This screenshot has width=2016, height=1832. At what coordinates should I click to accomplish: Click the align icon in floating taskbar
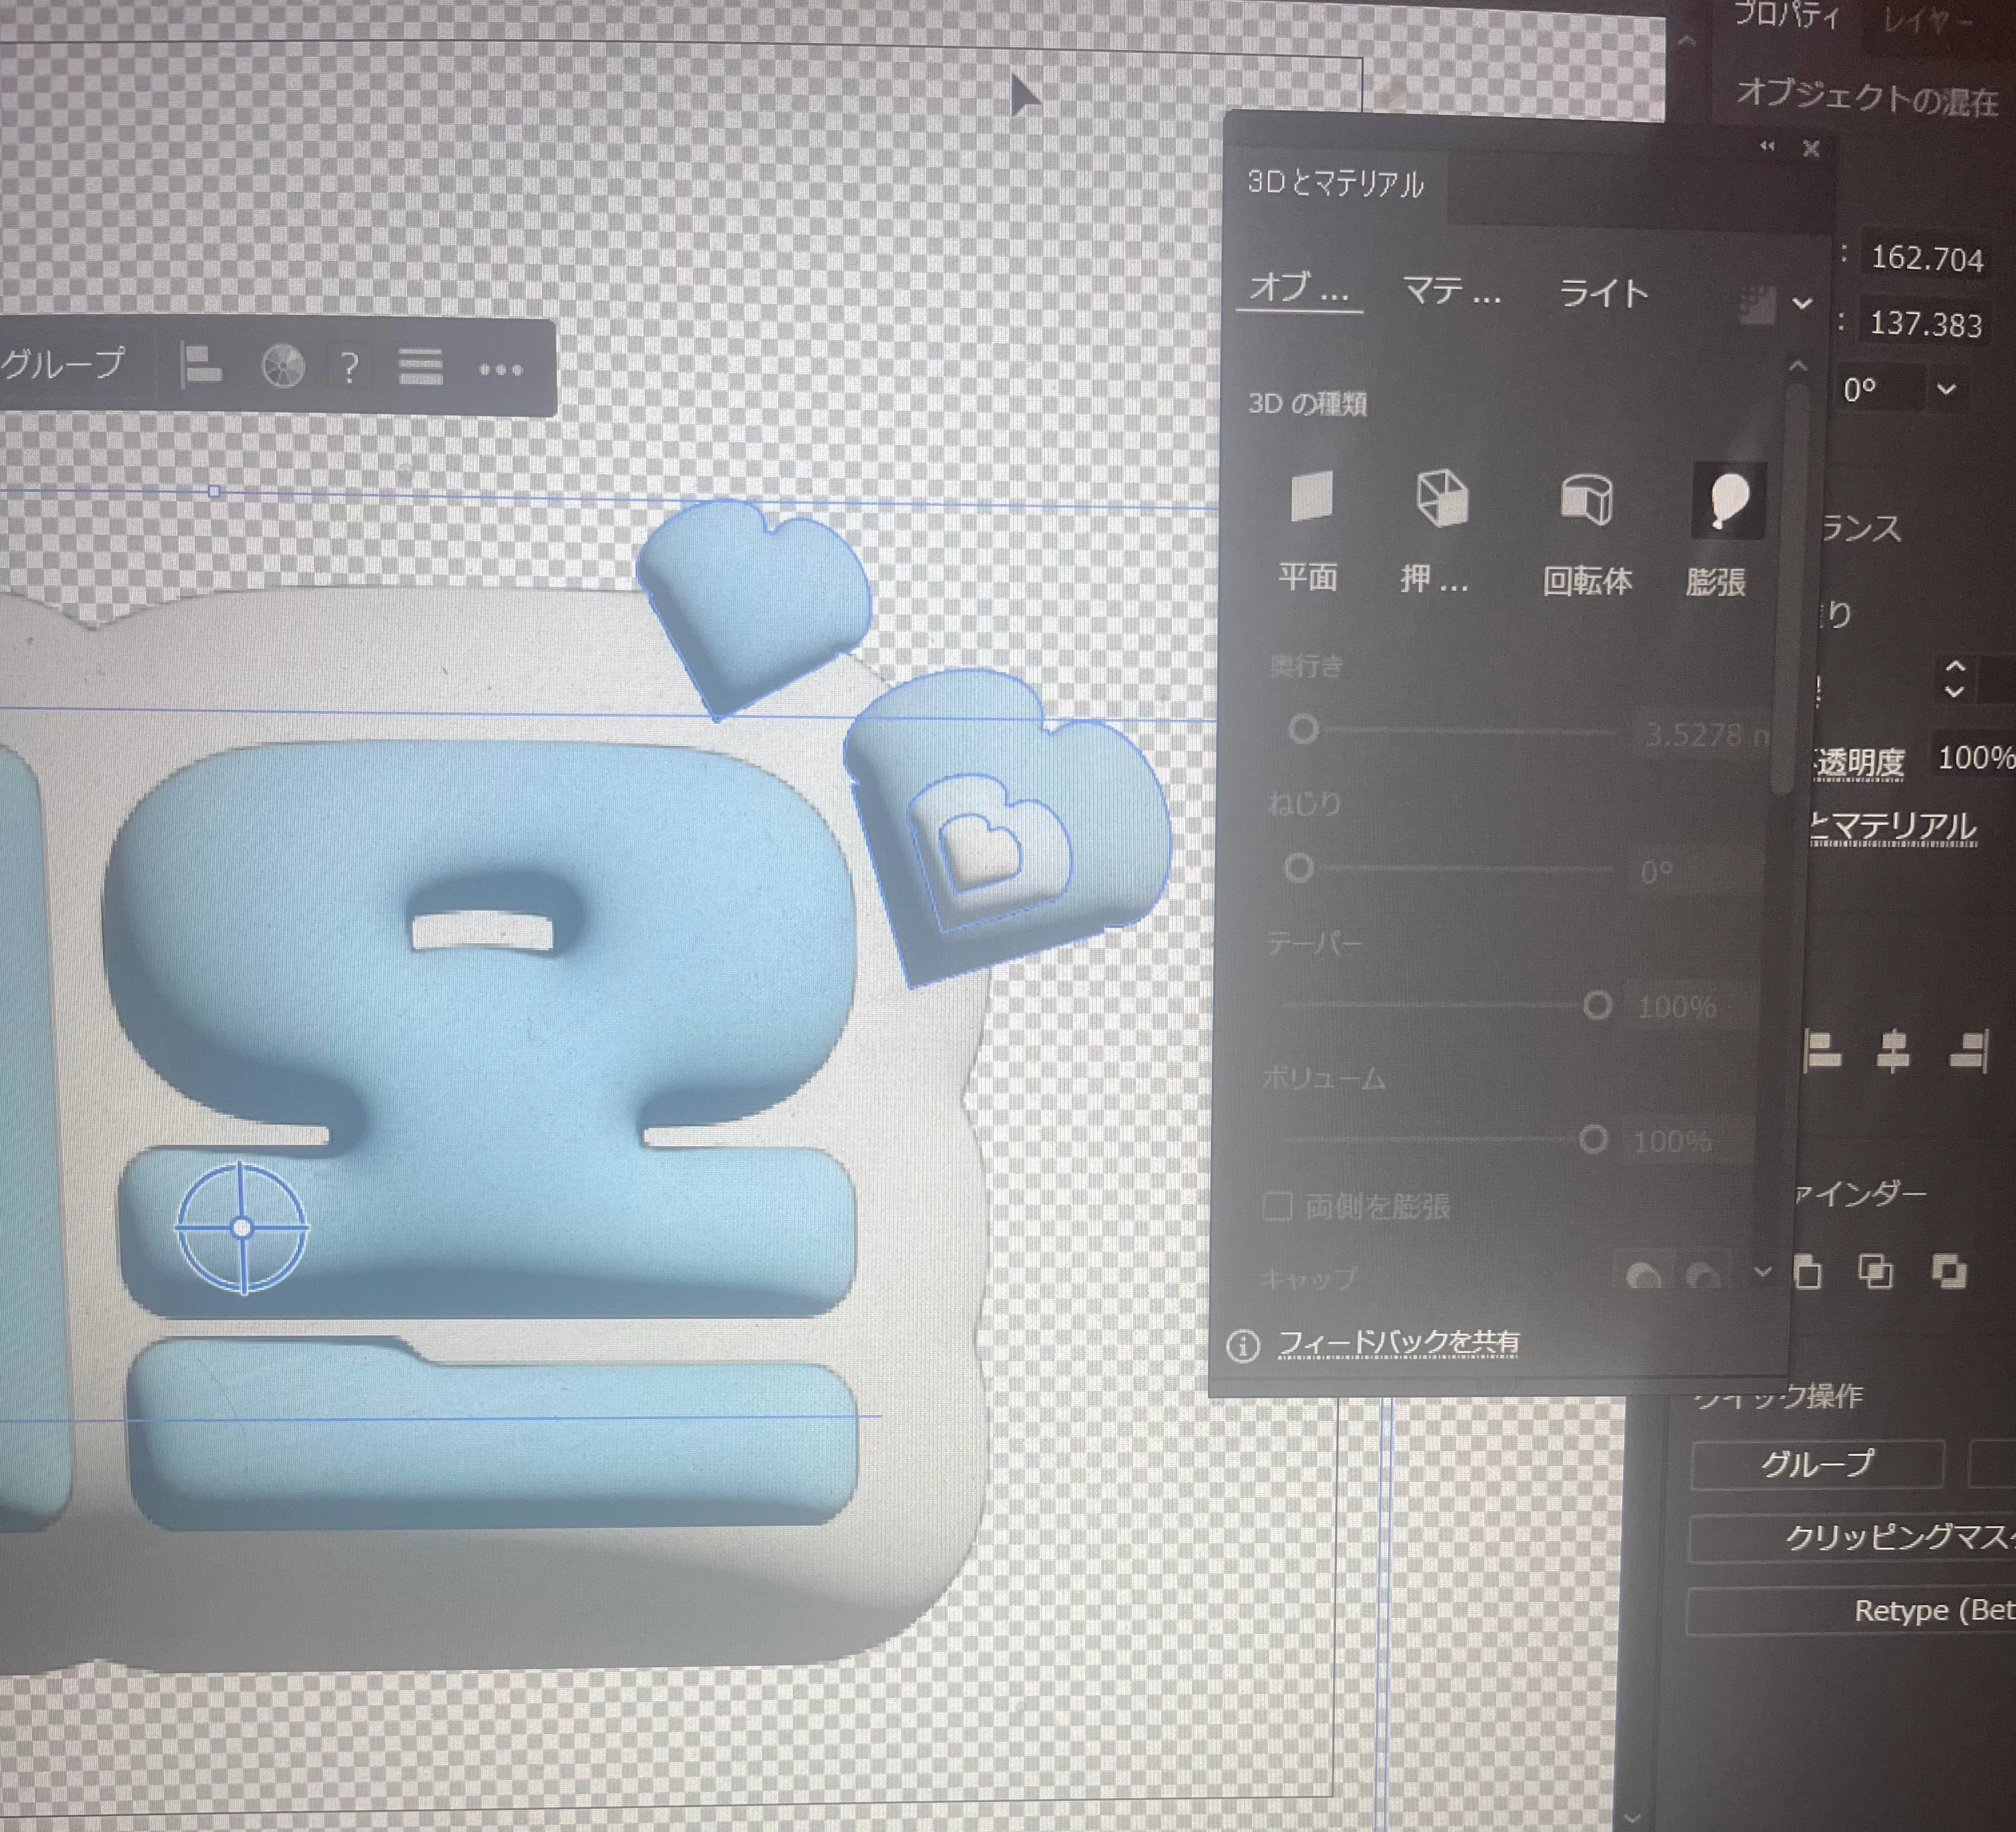click(x=202, y=367)
